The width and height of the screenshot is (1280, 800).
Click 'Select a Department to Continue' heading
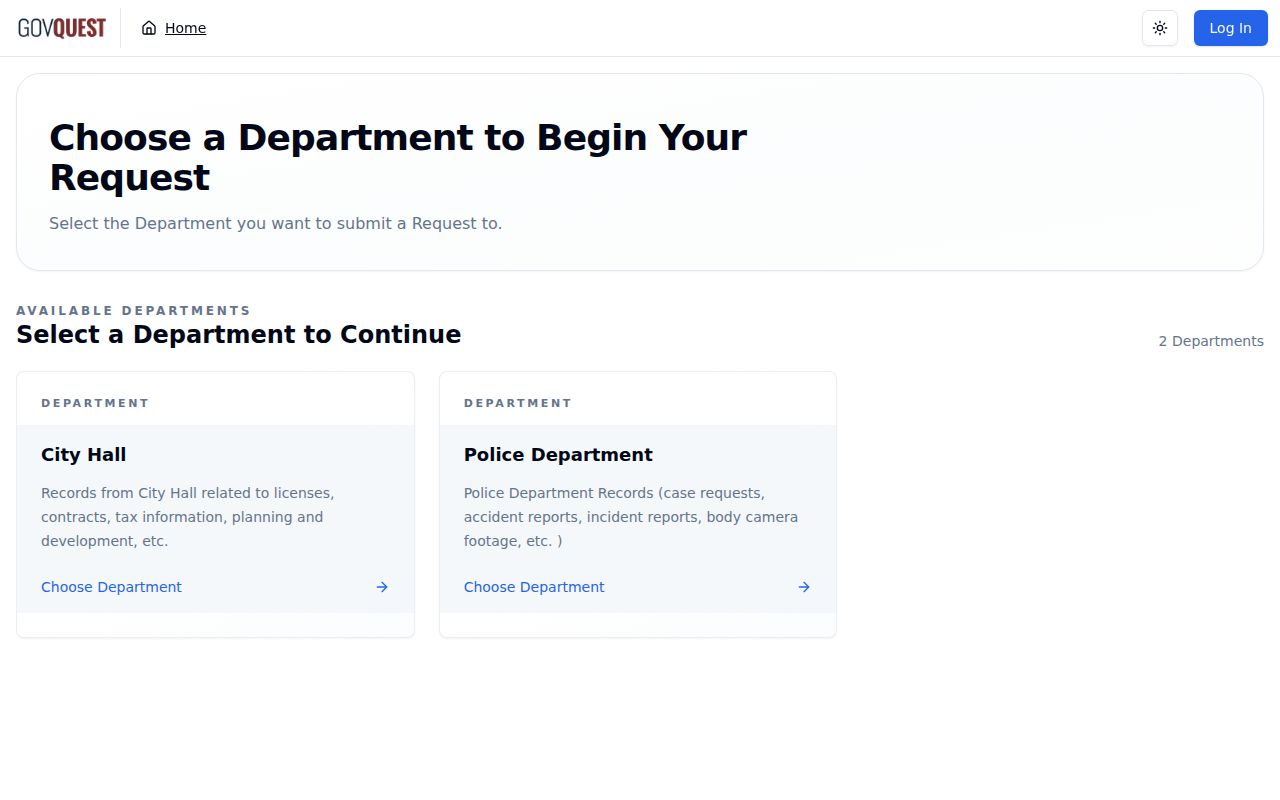(239, 334)
